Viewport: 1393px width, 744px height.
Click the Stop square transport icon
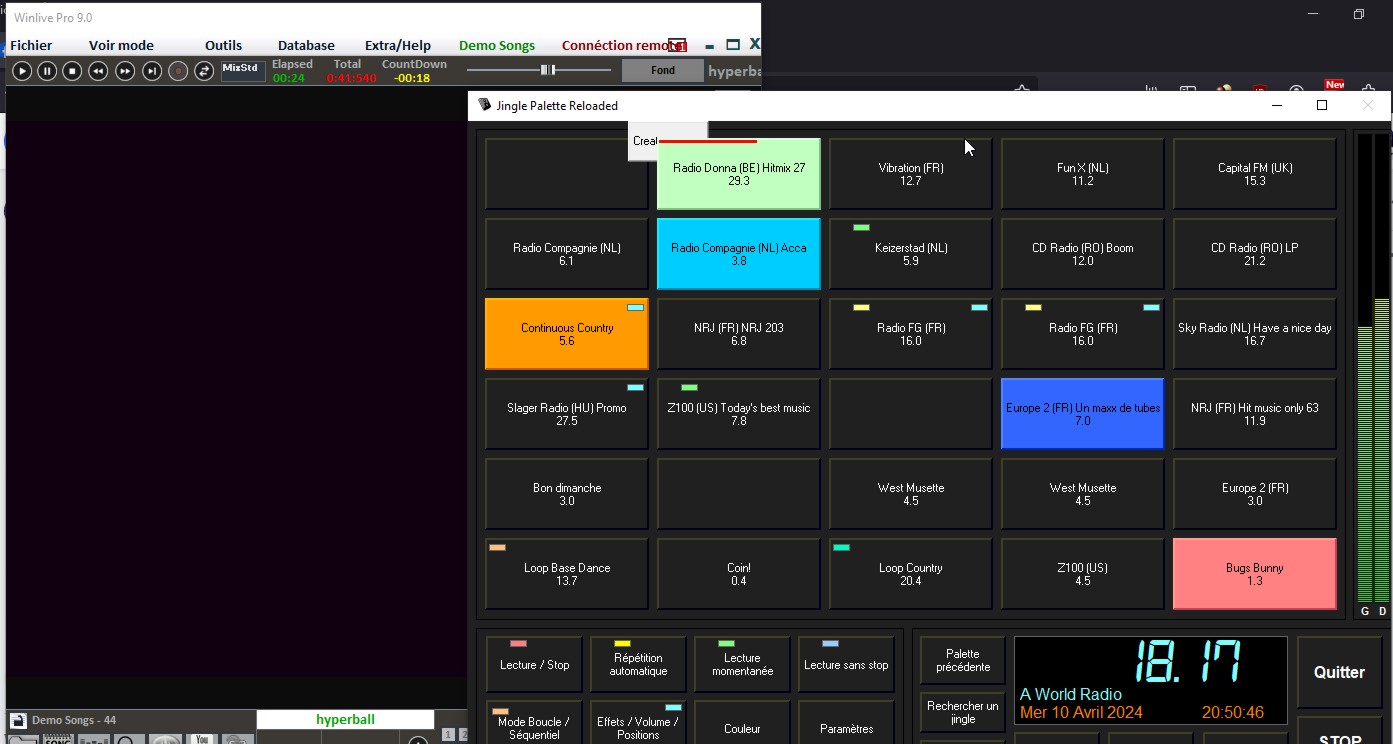[72, 71]
